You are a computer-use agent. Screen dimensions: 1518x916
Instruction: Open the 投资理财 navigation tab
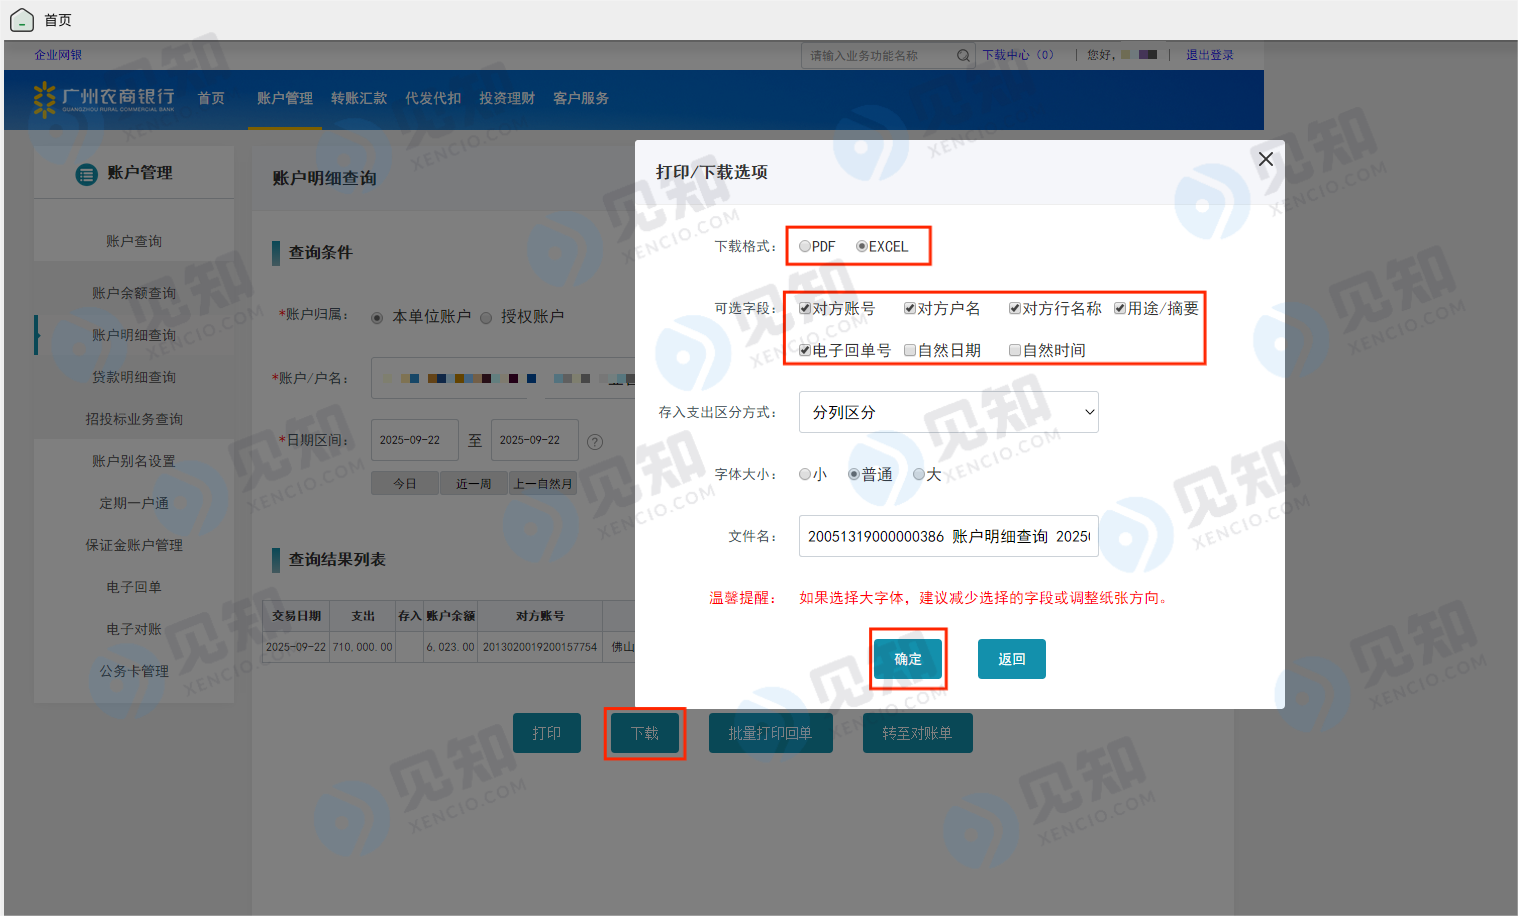pyautogui.click(x=507, y=98)
